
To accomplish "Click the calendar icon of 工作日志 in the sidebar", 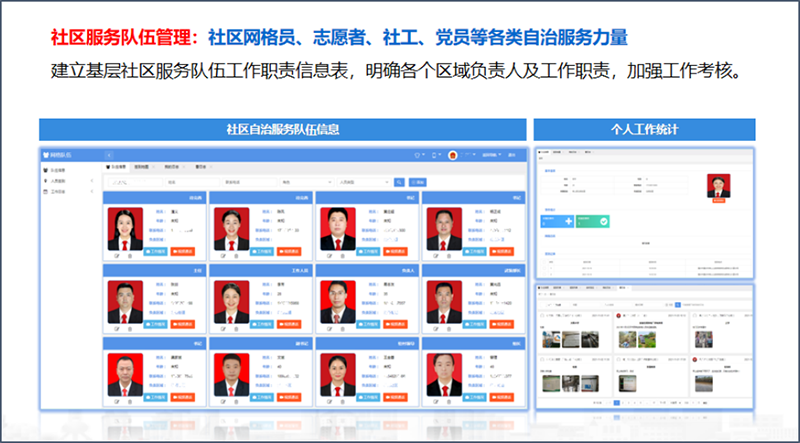I will [45, 192].
